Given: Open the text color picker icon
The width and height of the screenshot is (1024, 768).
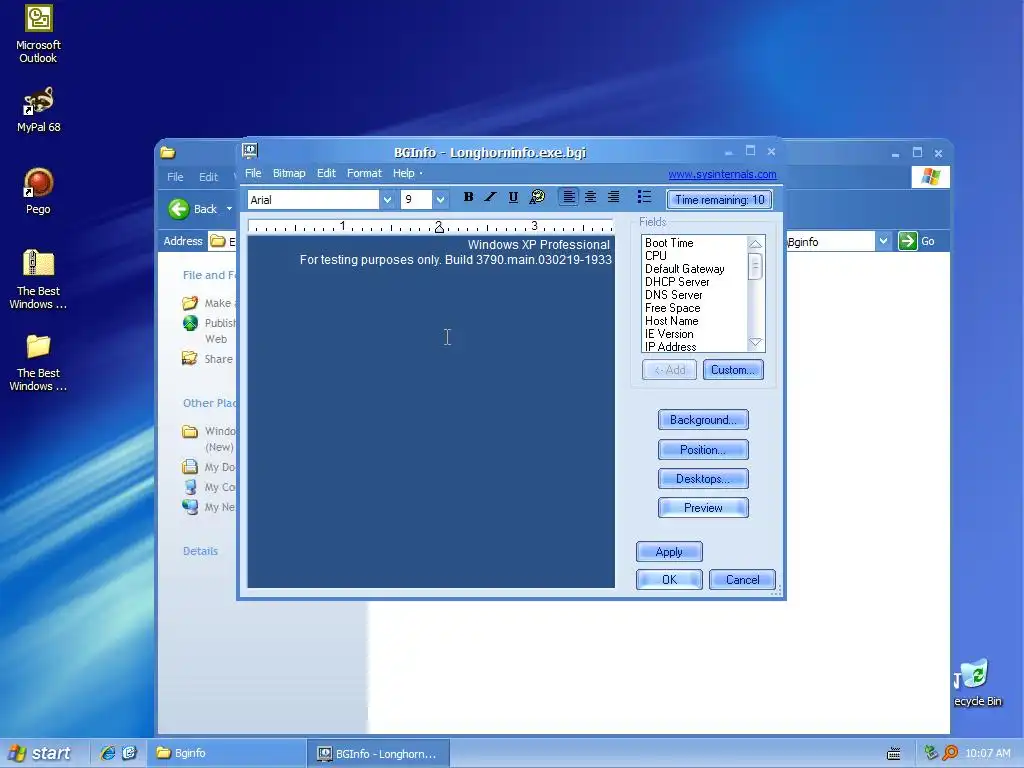Looking at the screenshot, I should (x=537, y=197).
